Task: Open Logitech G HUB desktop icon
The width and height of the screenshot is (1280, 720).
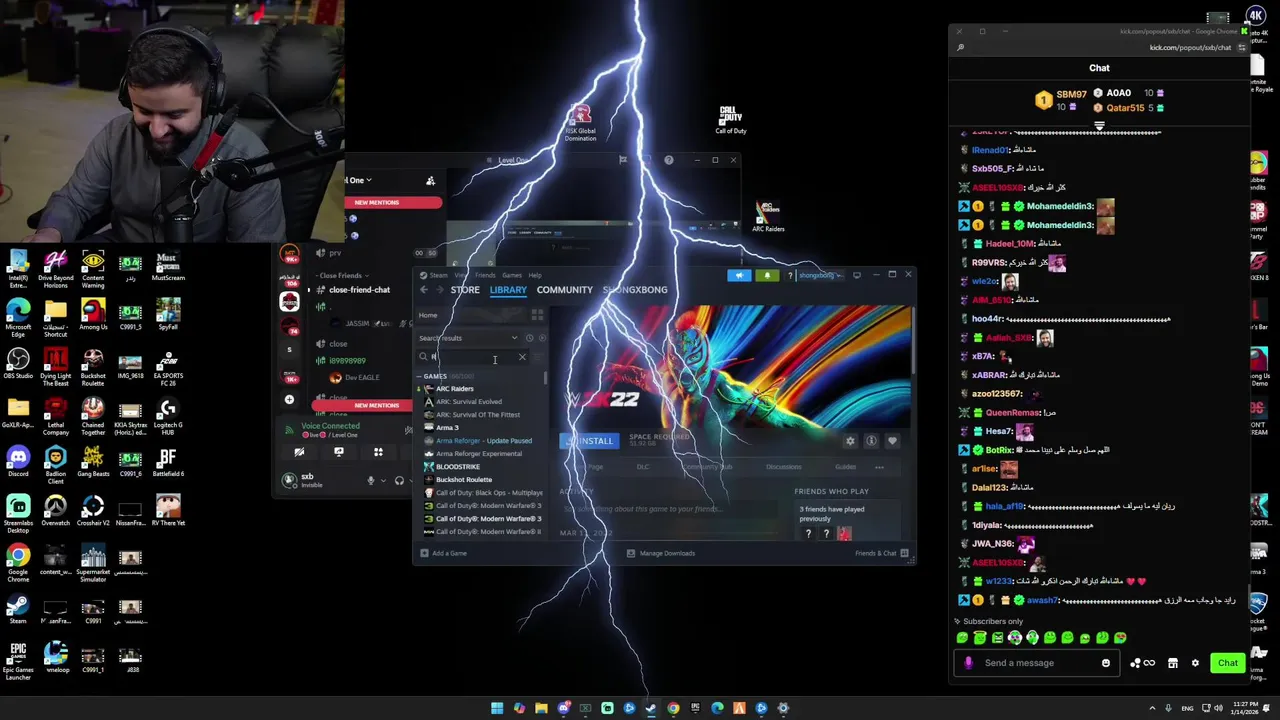Action: tap(168, 416)
